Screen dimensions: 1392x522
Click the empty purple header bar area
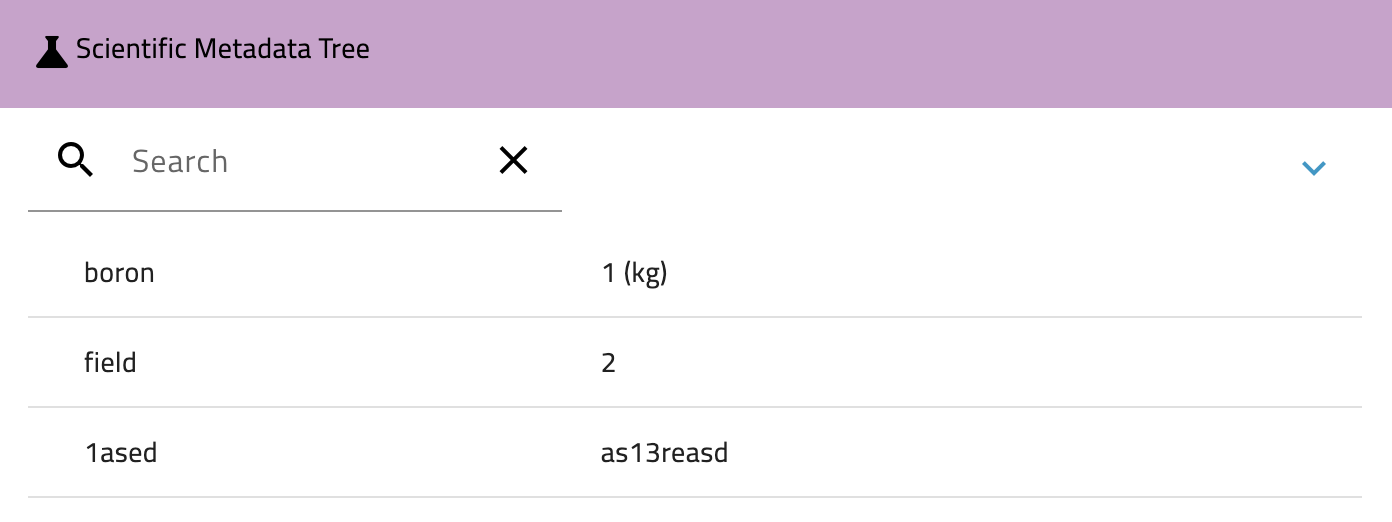[x=850, y=52]
